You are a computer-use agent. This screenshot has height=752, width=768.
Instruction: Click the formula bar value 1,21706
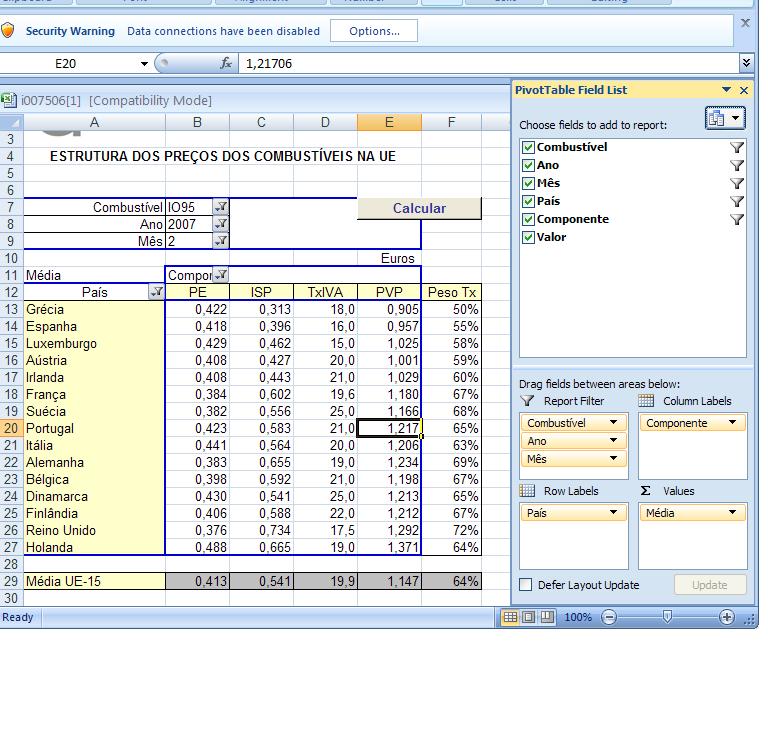[x=269, y=64]
